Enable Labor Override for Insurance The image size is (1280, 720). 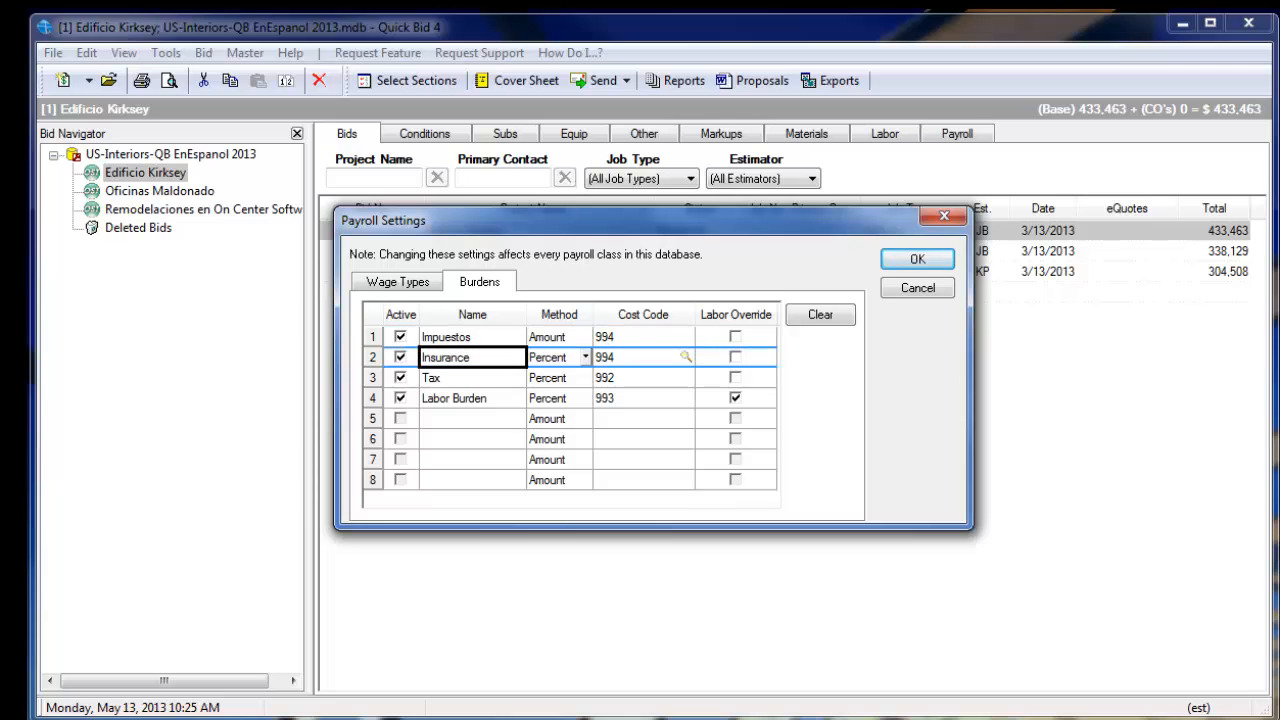point(736,357)
